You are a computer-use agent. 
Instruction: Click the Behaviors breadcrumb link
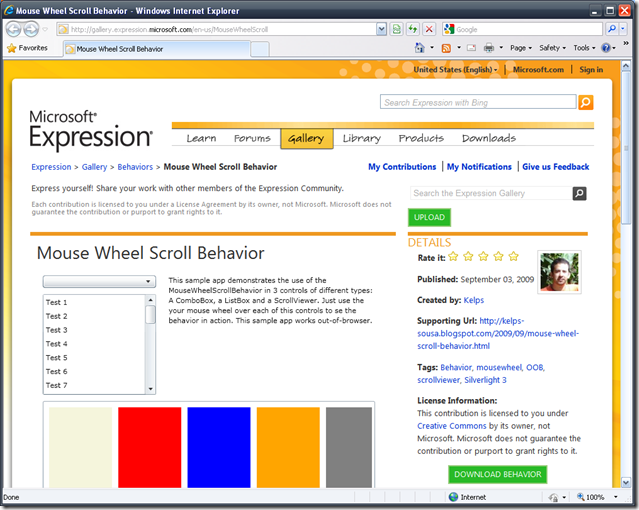pos(135,167)
